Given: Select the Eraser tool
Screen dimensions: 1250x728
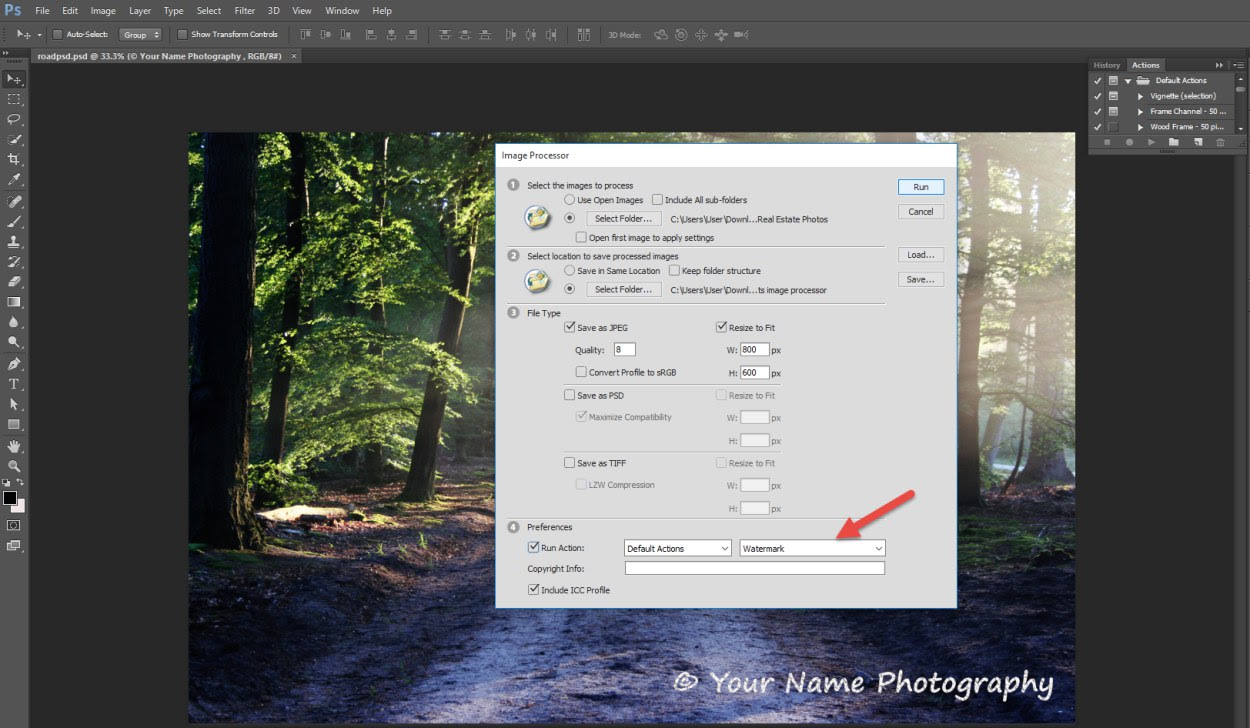Looking at the screenshot, I should tap(14, 281).
